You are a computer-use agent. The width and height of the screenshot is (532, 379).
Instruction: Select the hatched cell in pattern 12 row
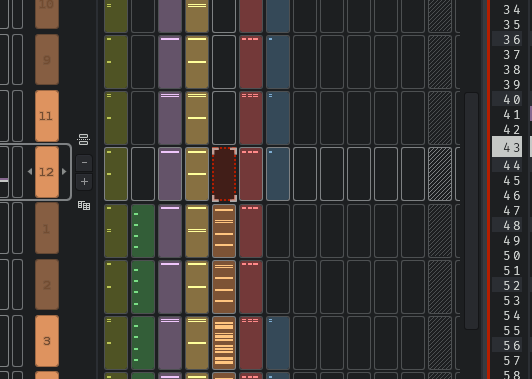tap(440, 174)
